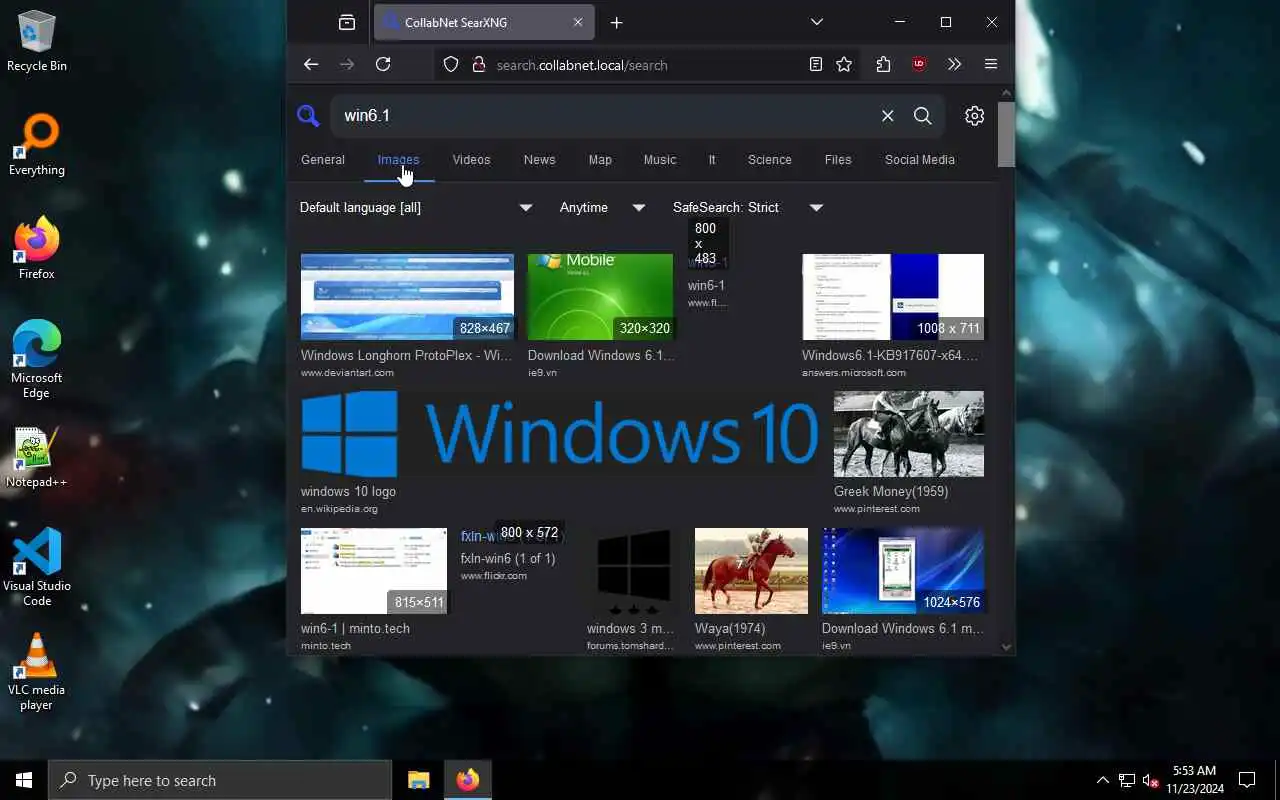Switch to the Music tab
Image resolution: width=1280 pixels, height=800 pixels.
[x=660, y=160]
